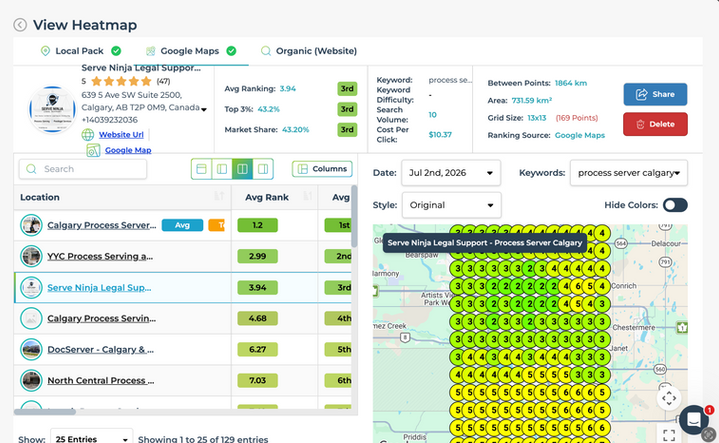Select the left-sidebar layout icon
Image resolution: width=719 pixels, height=443 pixels.
pyautogui.click(x=222, y=169)
